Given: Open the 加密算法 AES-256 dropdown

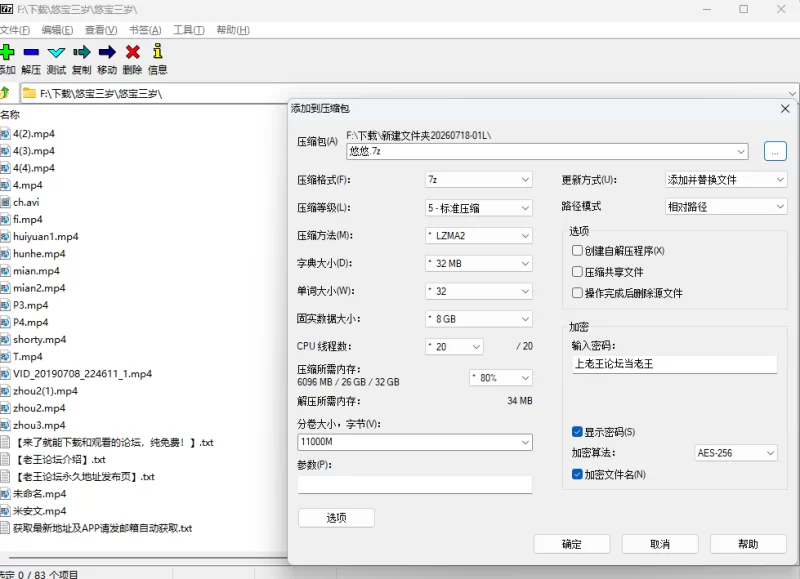Looking at the screenshot, I should 736,453.
